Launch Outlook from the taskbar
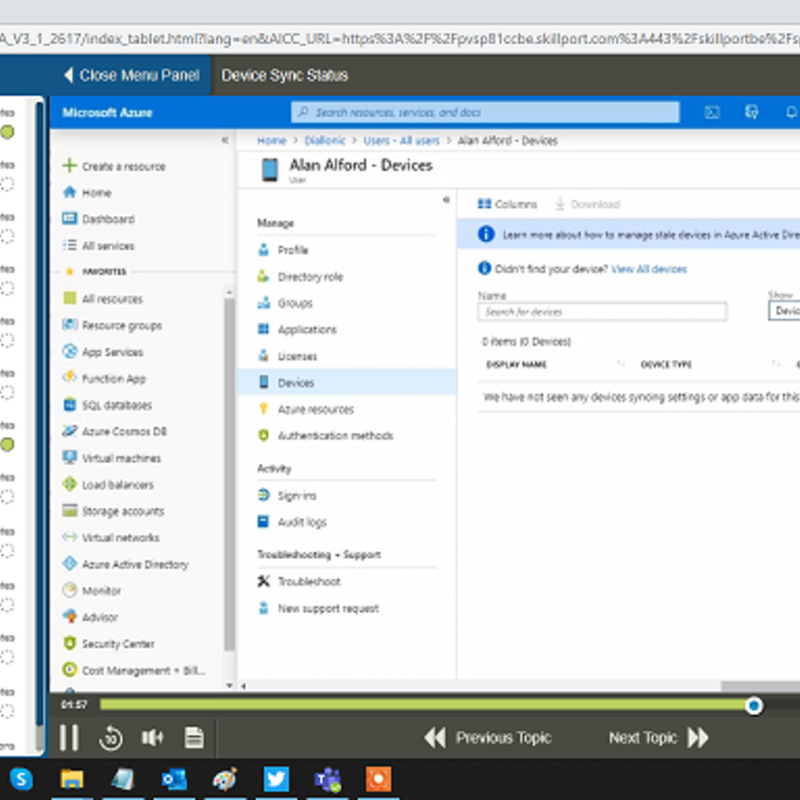 coord(174,779)
